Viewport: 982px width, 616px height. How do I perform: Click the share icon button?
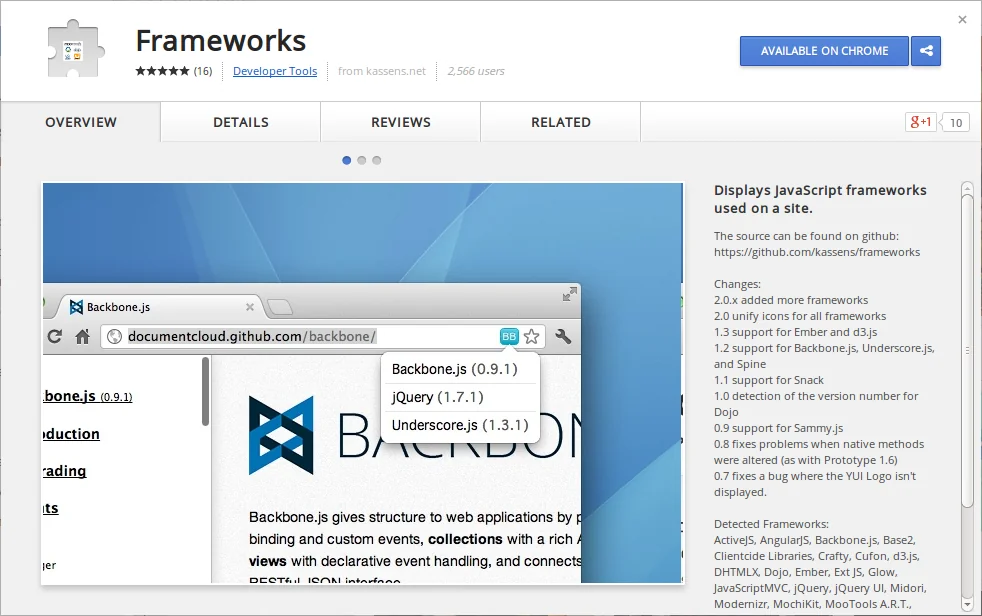[926, 51]
